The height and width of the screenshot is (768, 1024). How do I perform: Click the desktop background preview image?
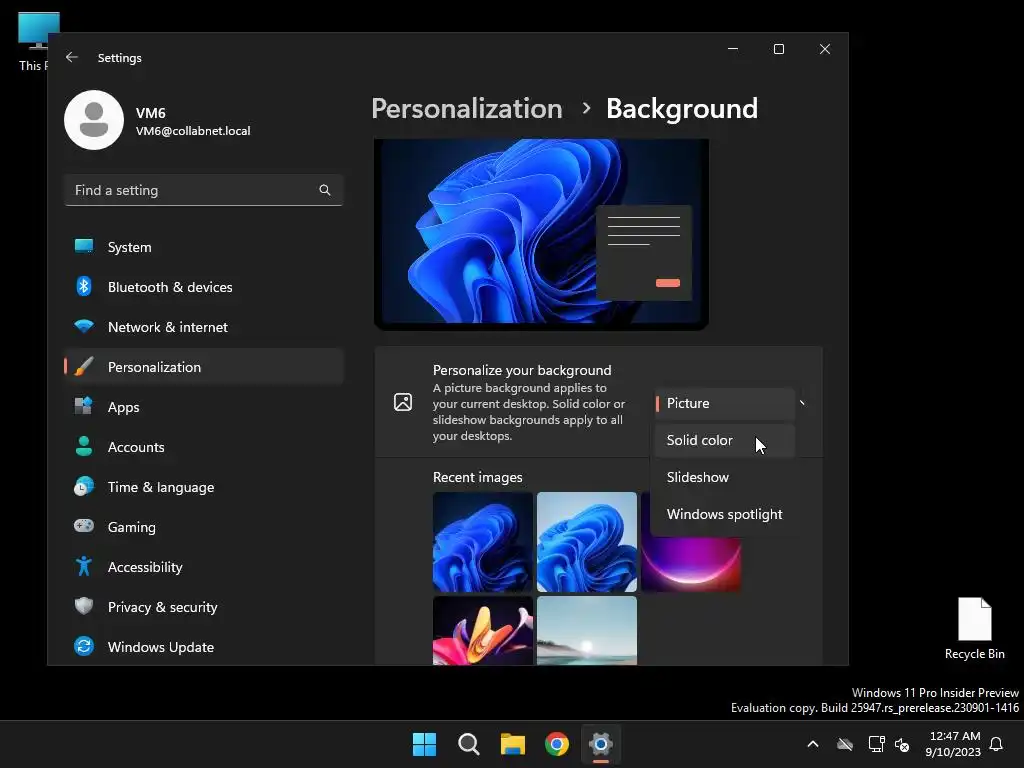coord(541,232)
